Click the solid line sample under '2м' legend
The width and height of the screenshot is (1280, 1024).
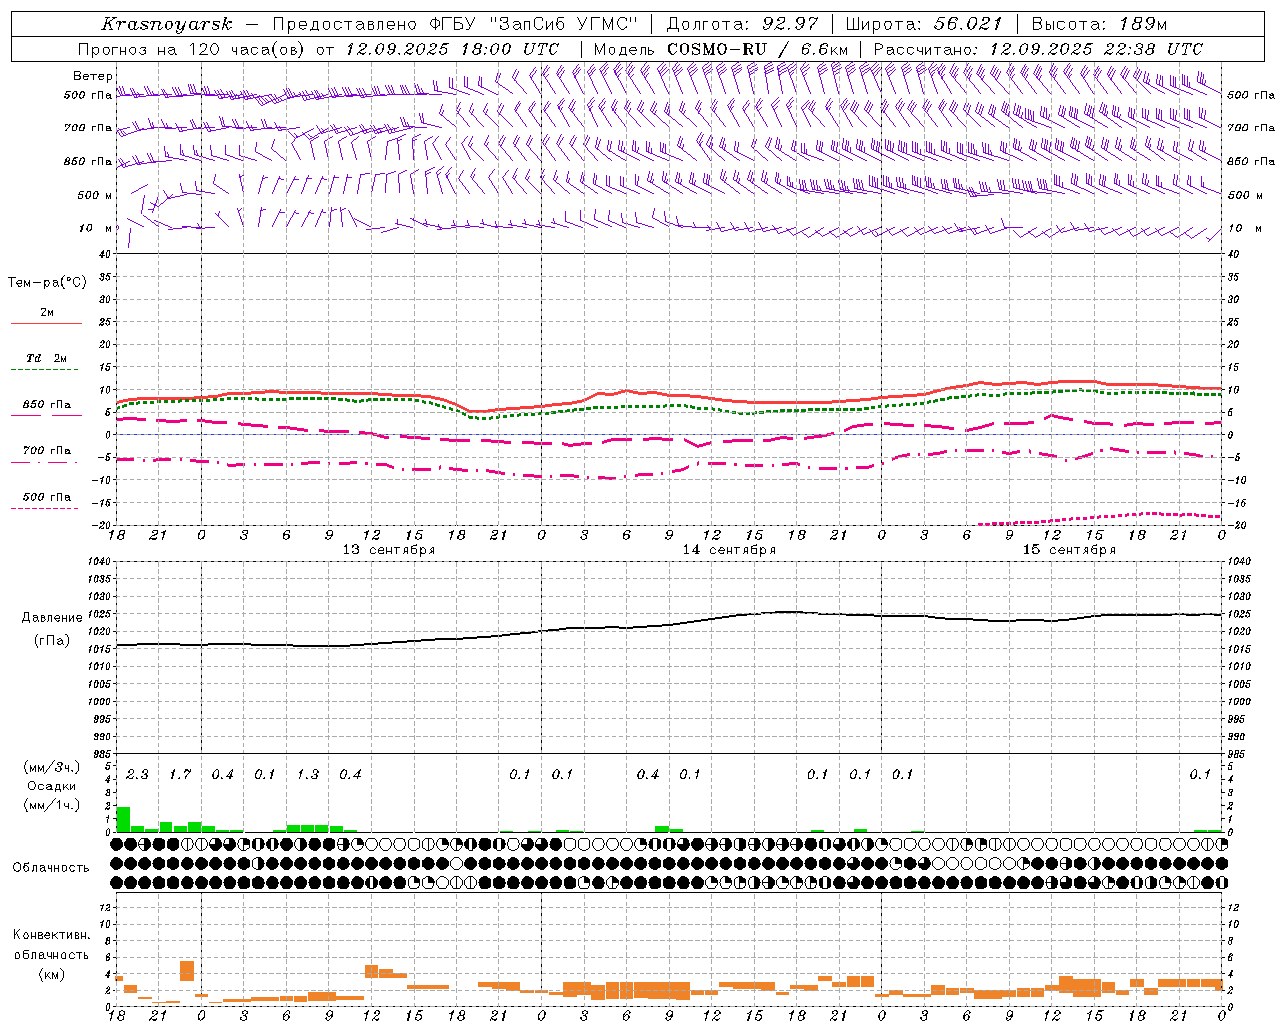tap(46, 324)
